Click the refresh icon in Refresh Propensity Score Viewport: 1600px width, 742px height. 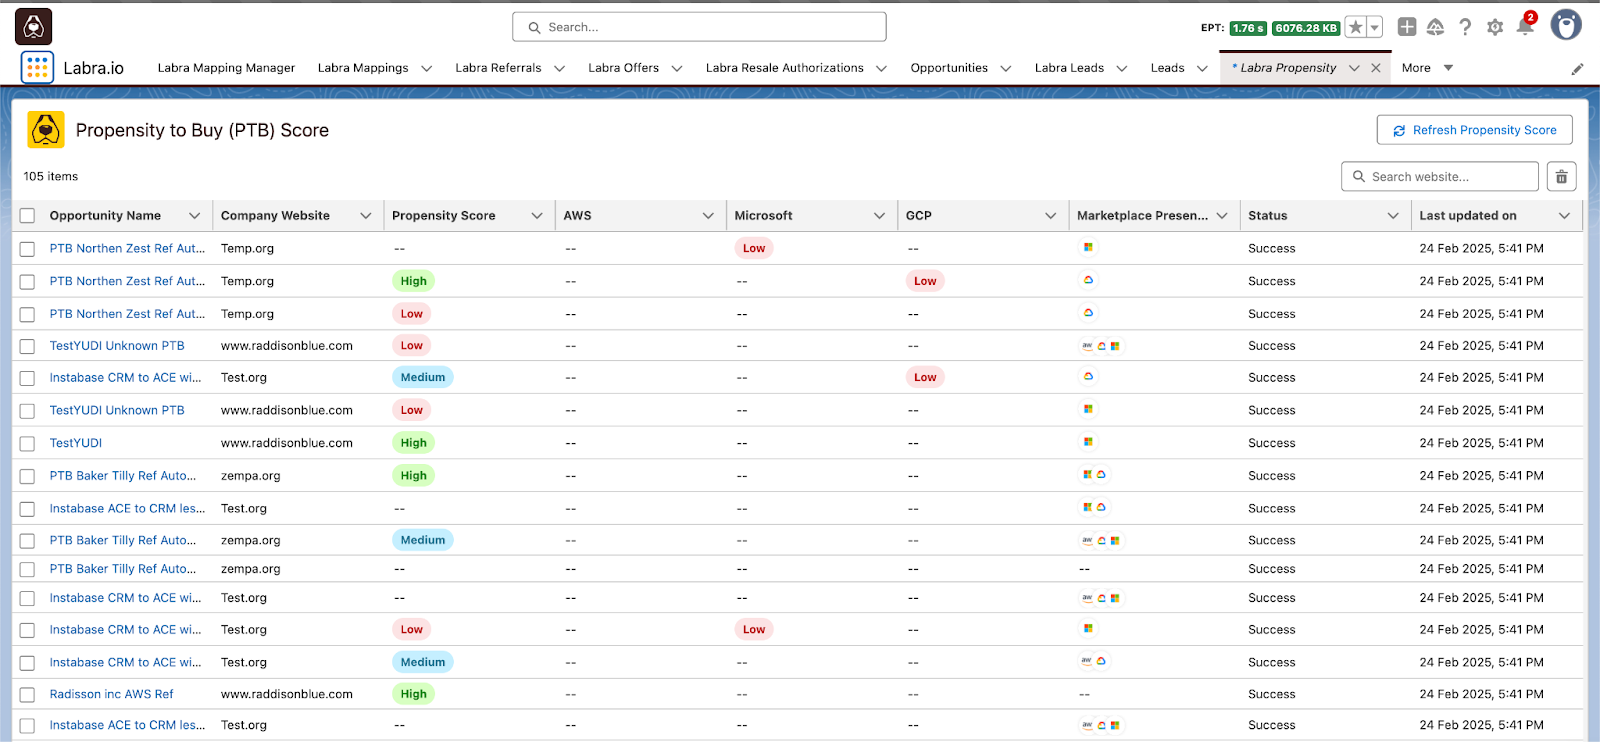pos(1399,131)
